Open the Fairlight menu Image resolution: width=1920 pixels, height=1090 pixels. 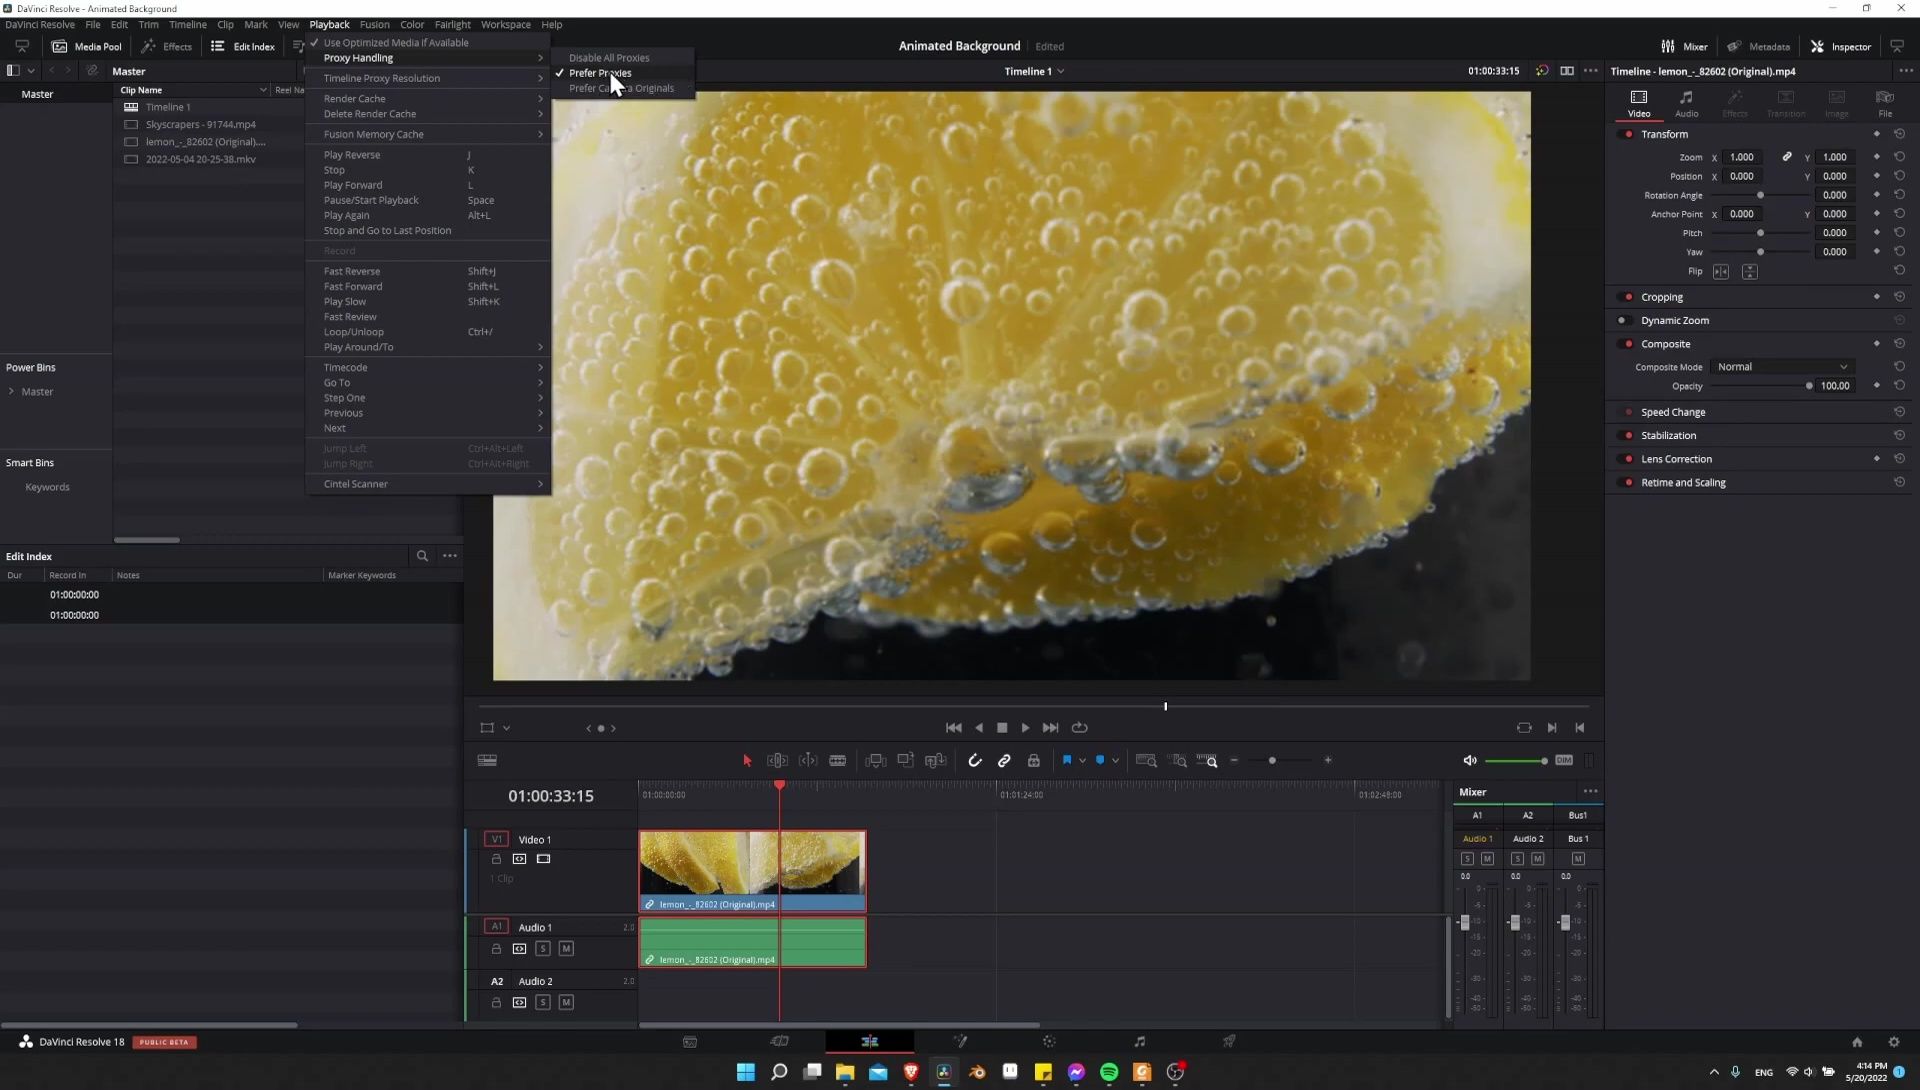tap(452, 24)
